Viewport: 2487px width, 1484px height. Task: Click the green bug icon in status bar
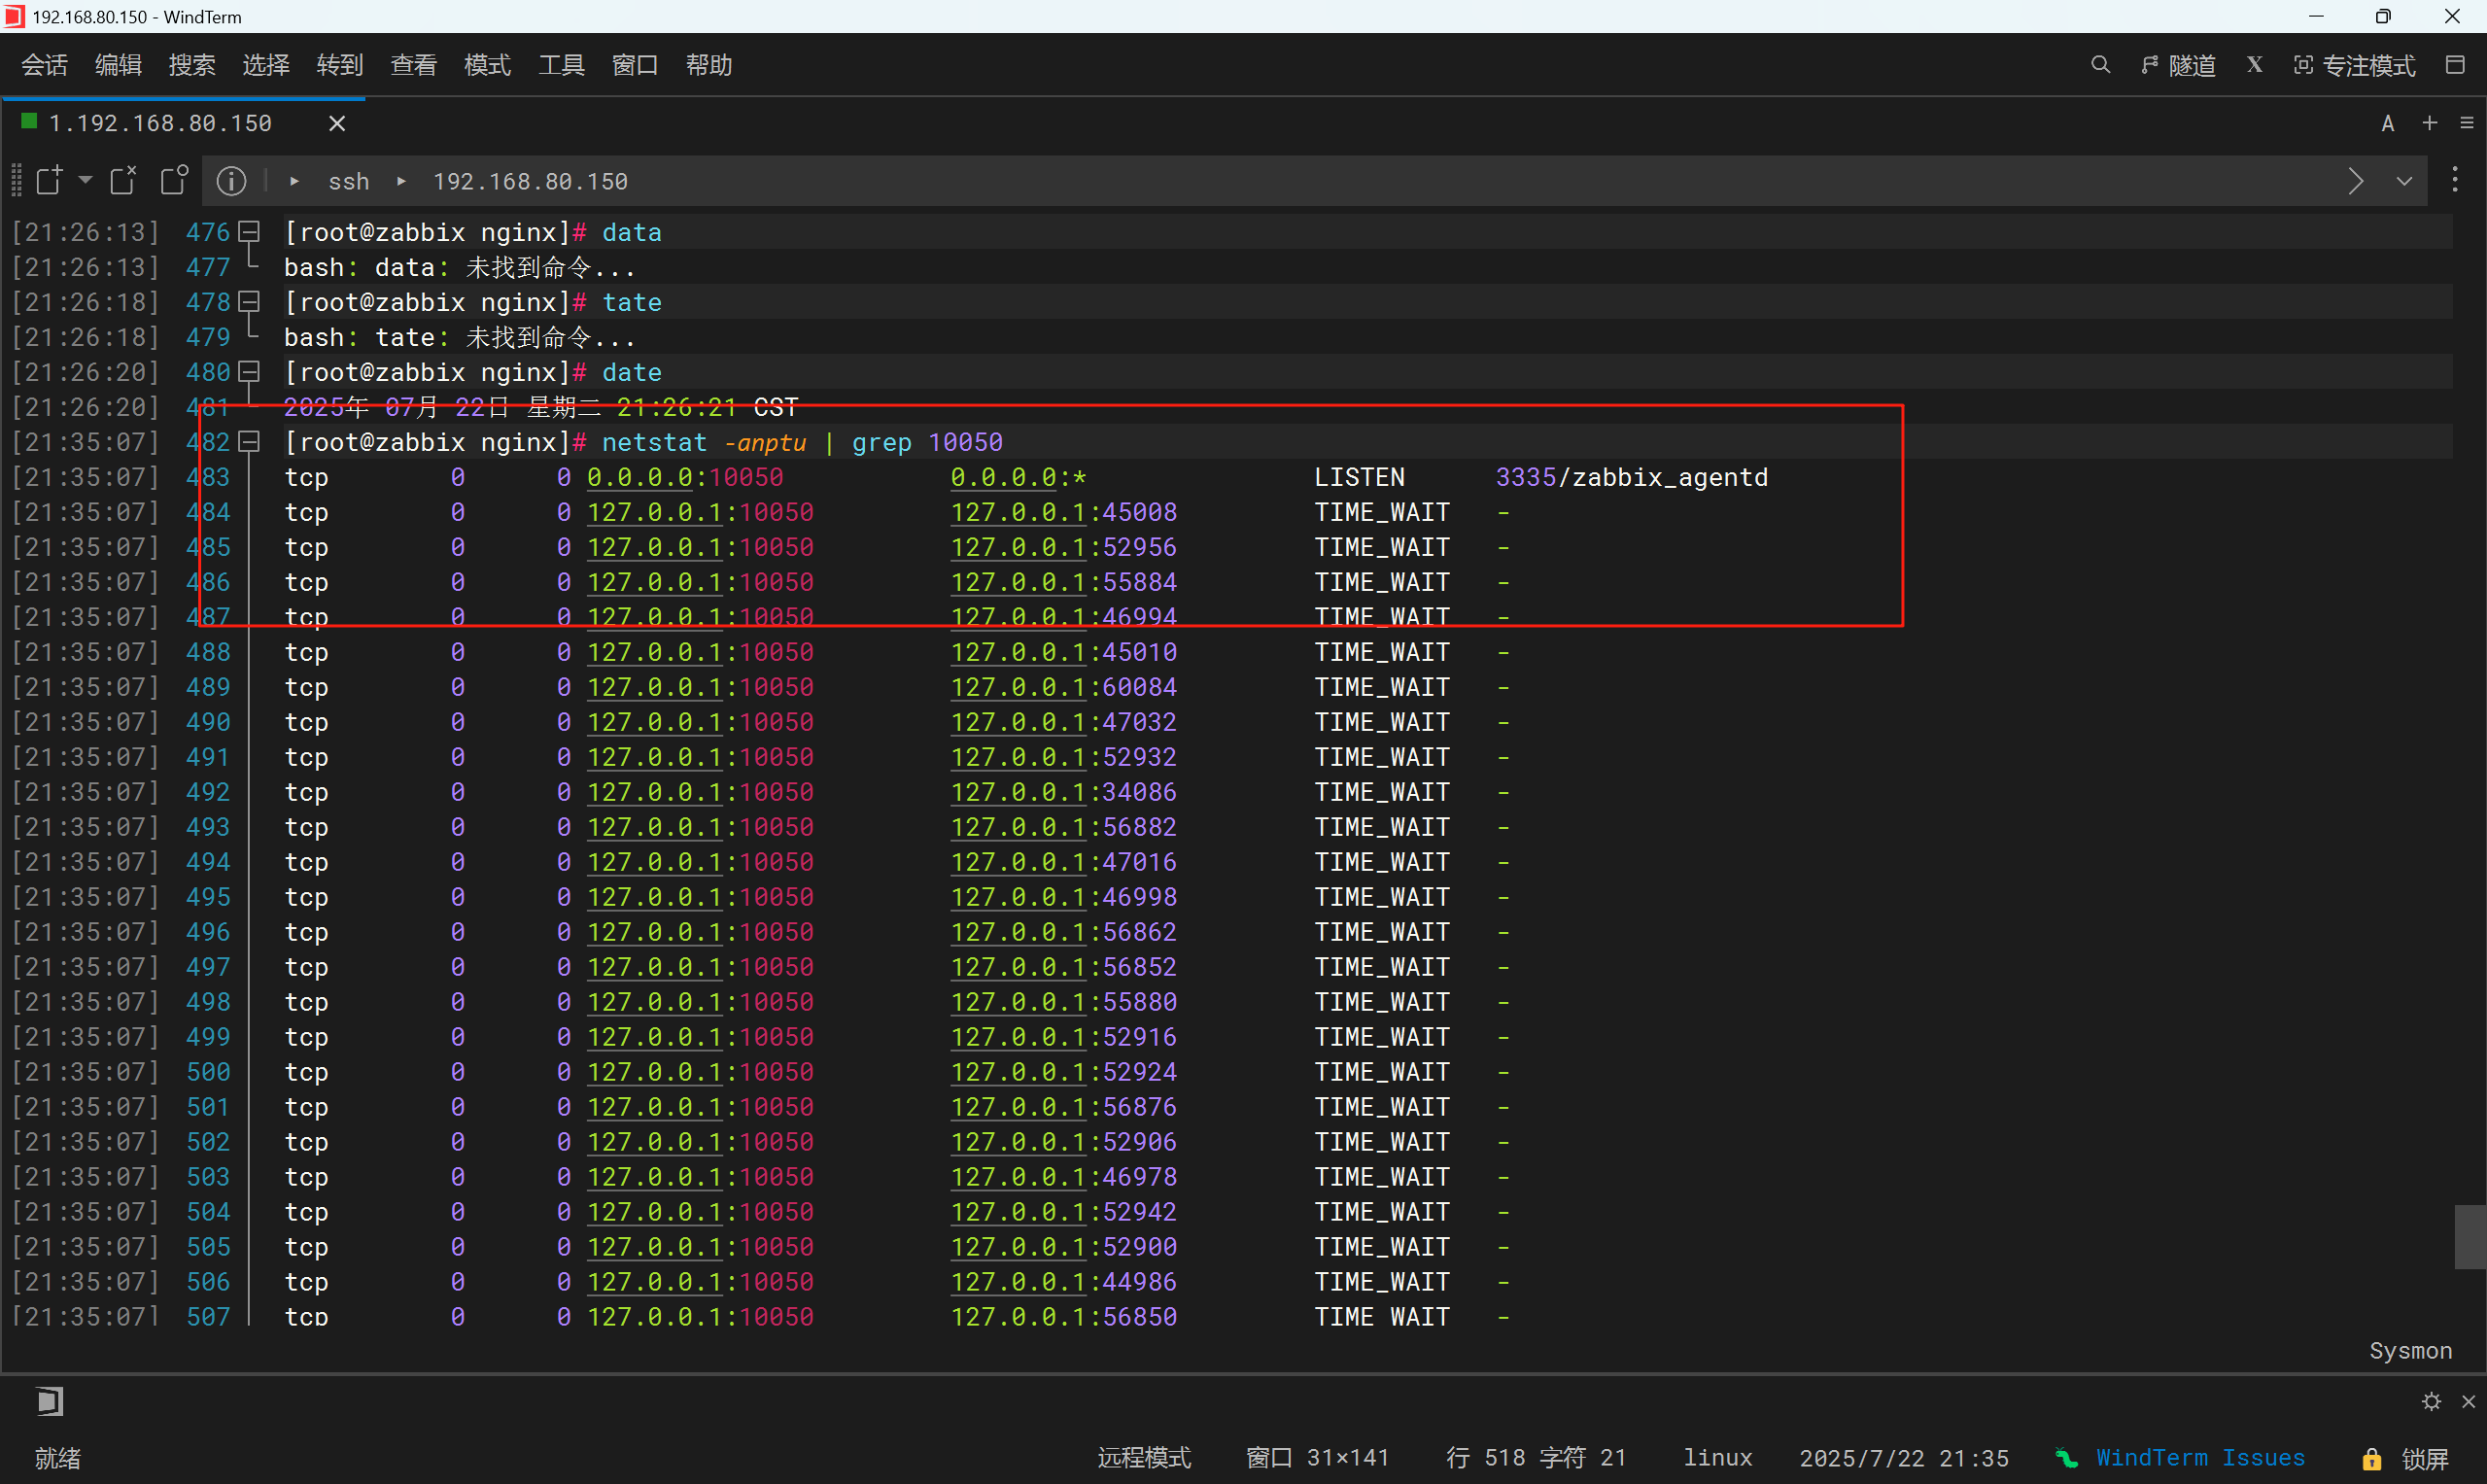(x=2068, y=1458)
